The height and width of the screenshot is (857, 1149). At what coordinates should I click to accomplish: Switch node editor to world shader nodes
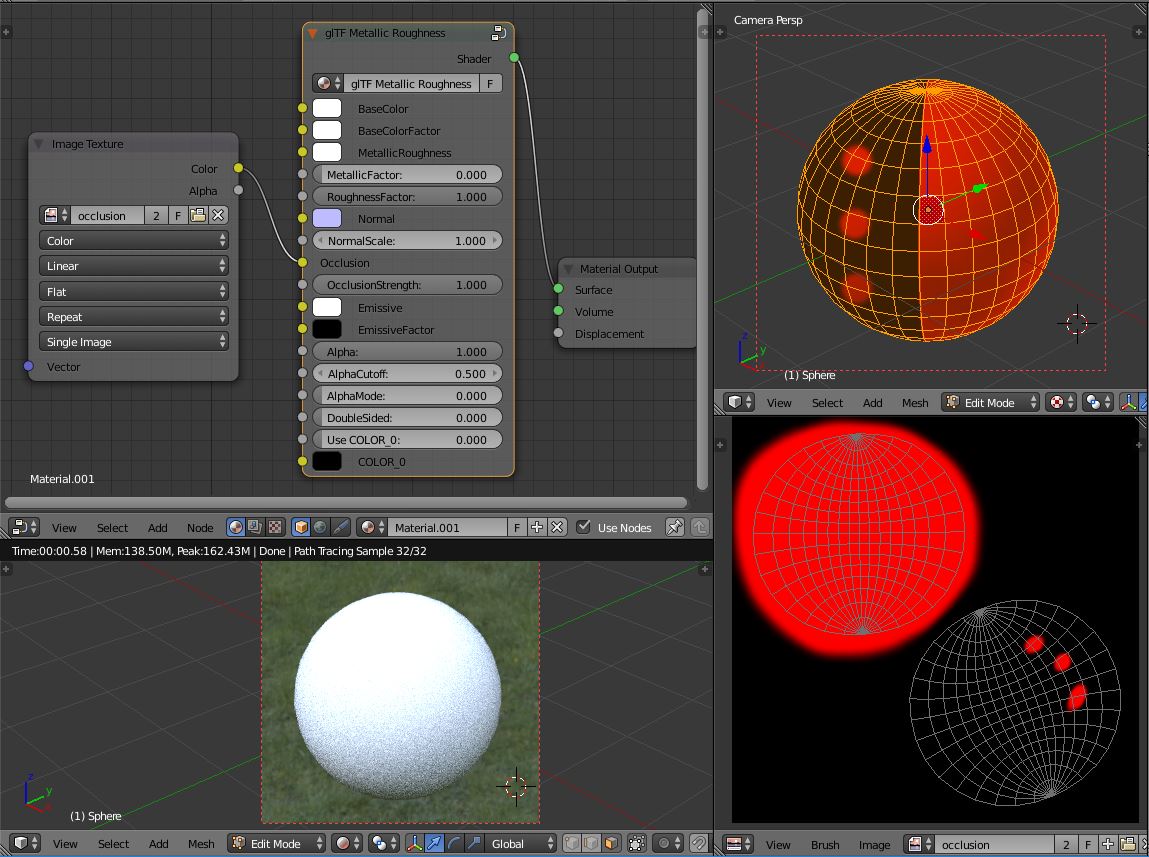click(319, 527)
